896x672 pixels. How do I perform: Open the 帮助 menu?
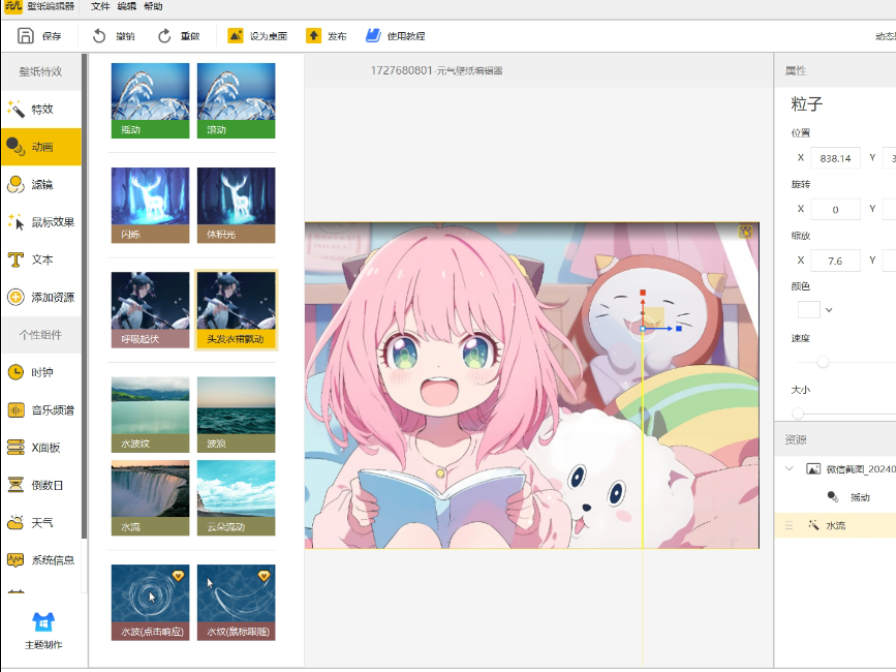click(153, 6)
